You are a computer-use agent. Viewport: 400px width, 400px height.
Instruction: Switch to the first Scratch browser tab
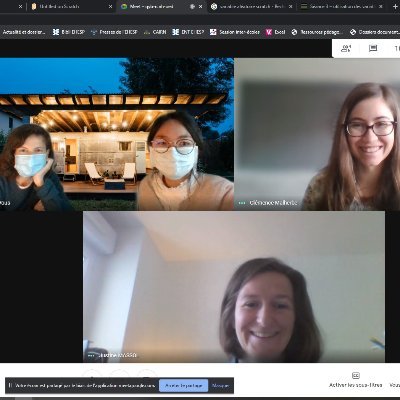tap(72, 6)
